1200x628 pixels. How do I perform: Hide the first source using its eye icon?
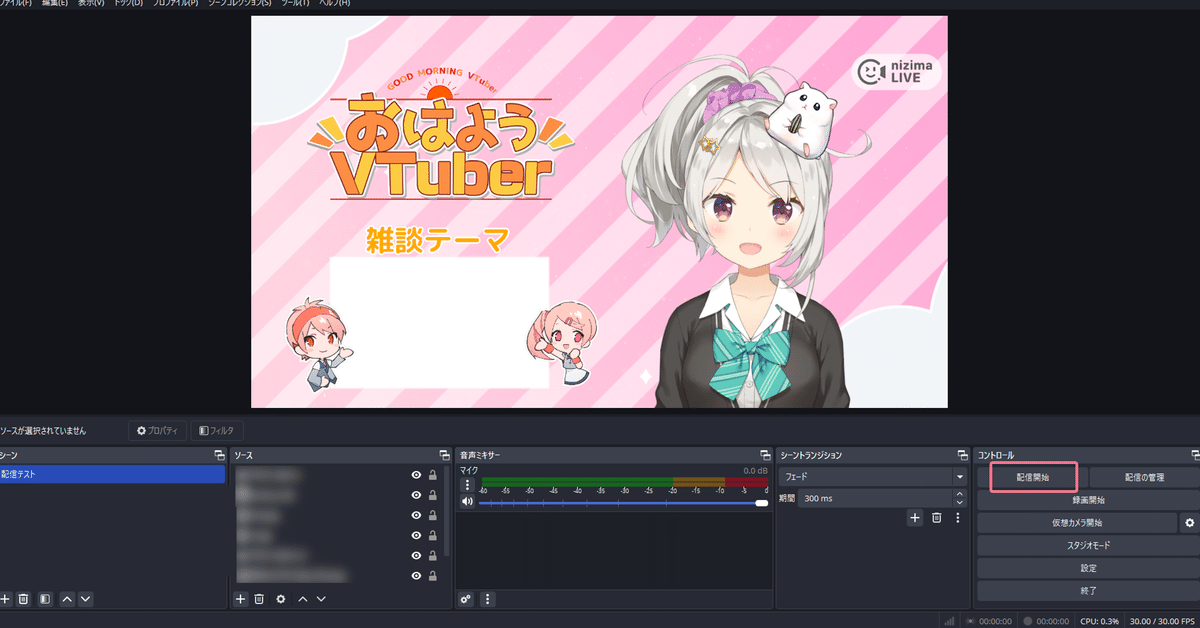click(x=416, y=476)
